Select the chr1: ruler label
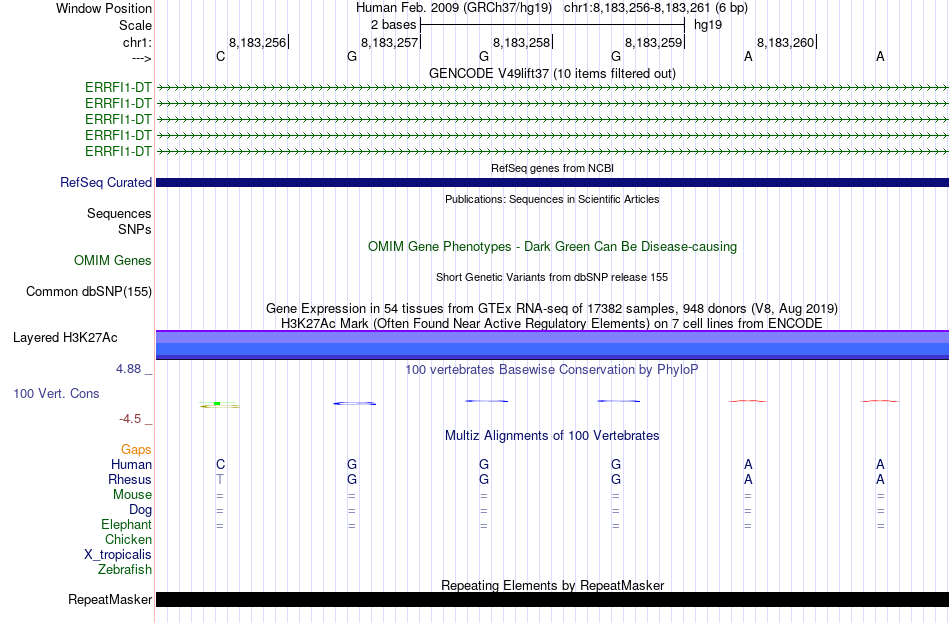950x623 pixels. (137, 42)
